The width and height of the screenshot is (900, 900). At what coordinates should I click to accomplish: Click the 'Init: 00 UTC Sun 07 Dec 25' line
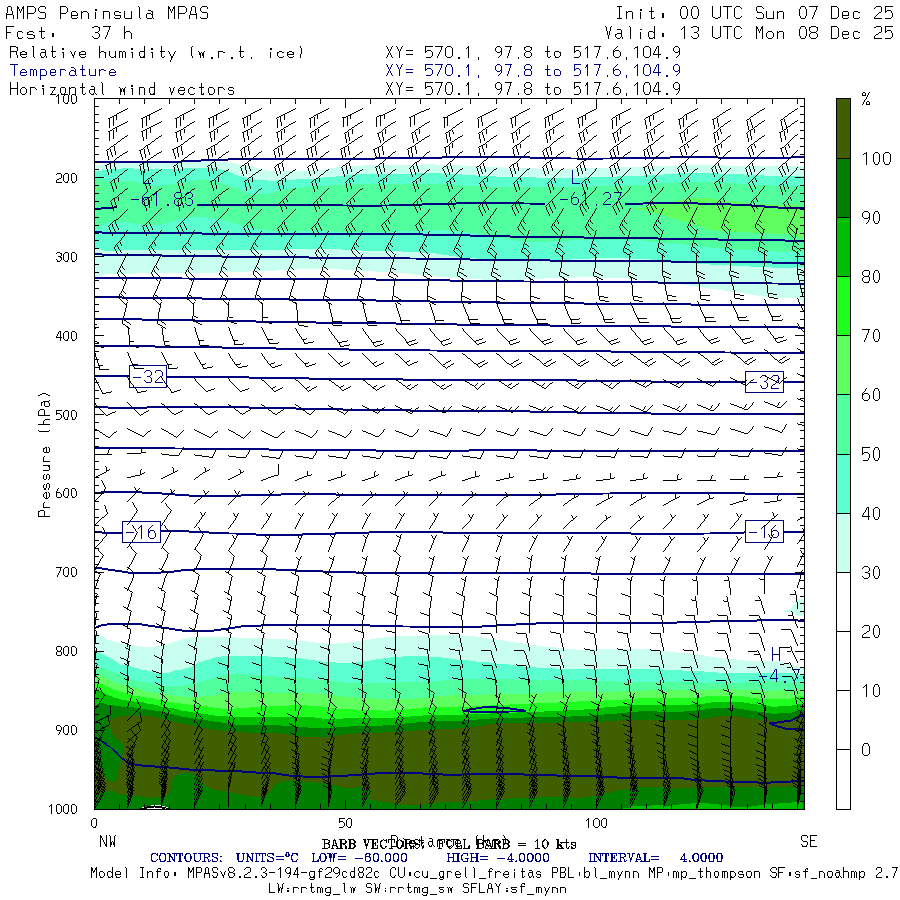click(754, 13)
